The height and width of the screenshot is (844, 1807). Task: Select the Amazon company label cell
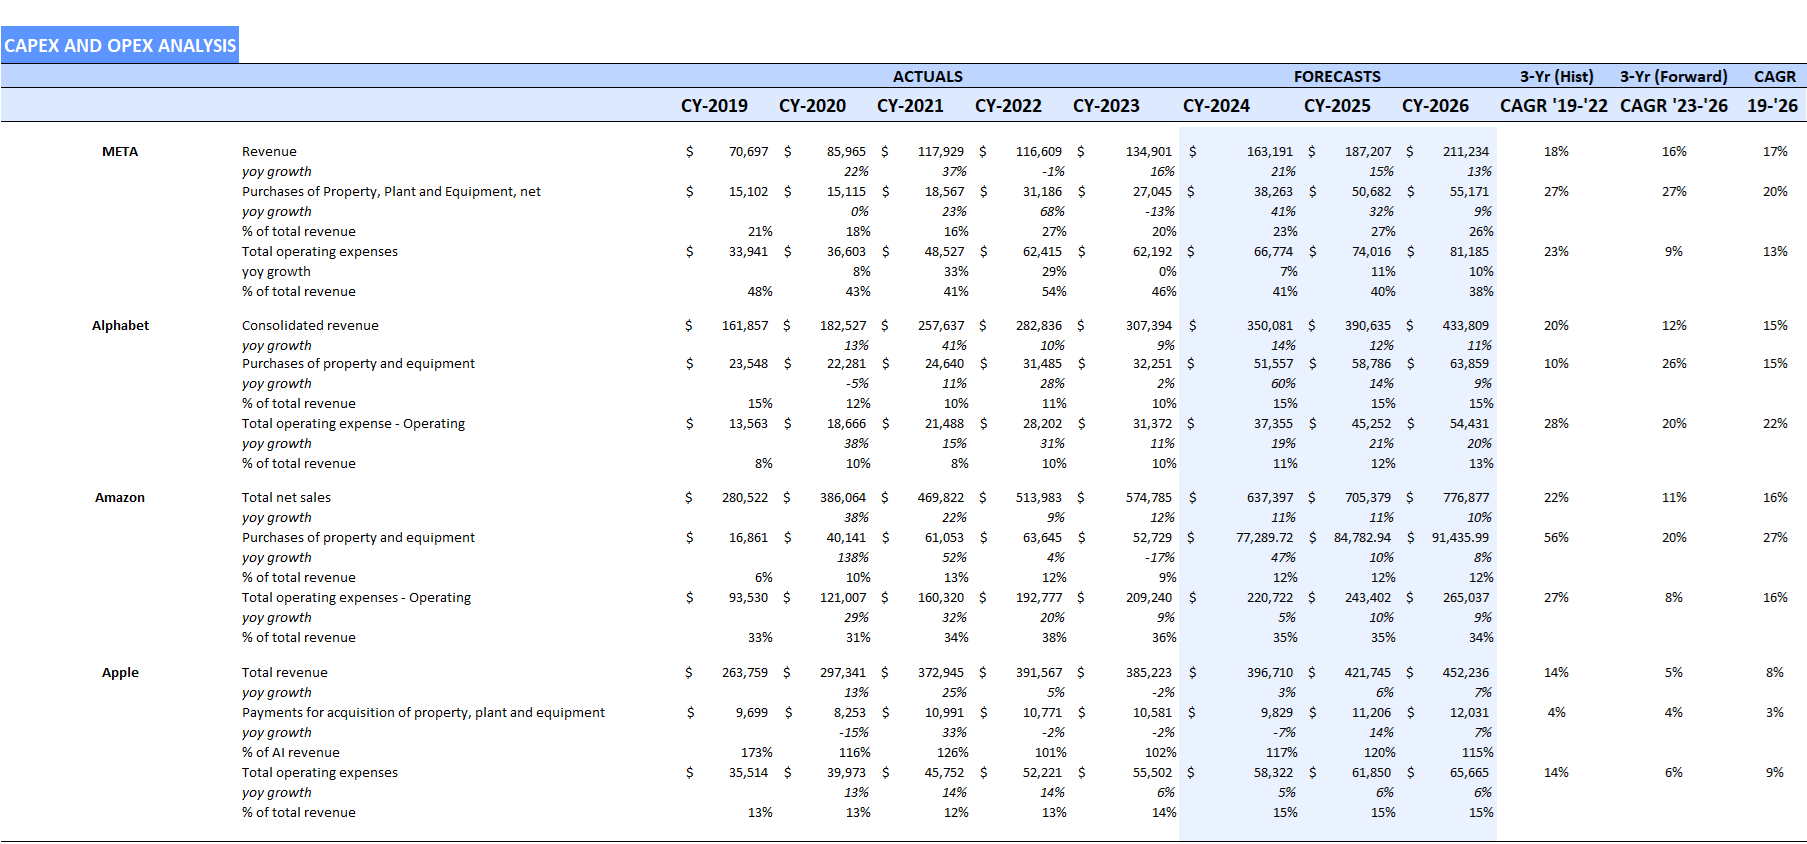(120, 498)
